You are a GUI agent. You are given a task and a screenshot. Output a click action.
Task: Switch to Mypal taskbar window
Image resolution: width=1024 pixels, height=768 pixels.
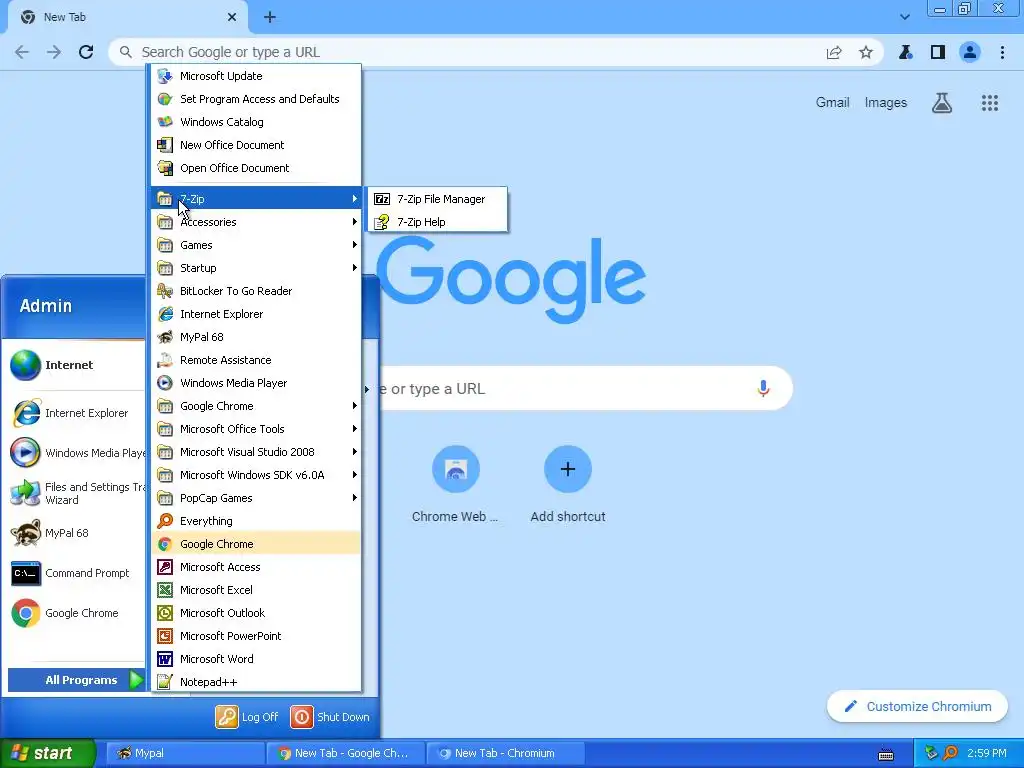tap(185, 753)
